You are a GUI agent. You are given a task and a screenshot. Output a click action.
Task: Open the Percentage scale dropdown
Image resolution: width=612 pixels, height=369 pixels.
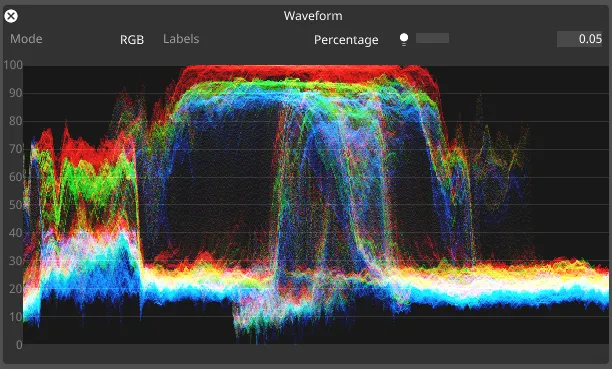point(346,39)
